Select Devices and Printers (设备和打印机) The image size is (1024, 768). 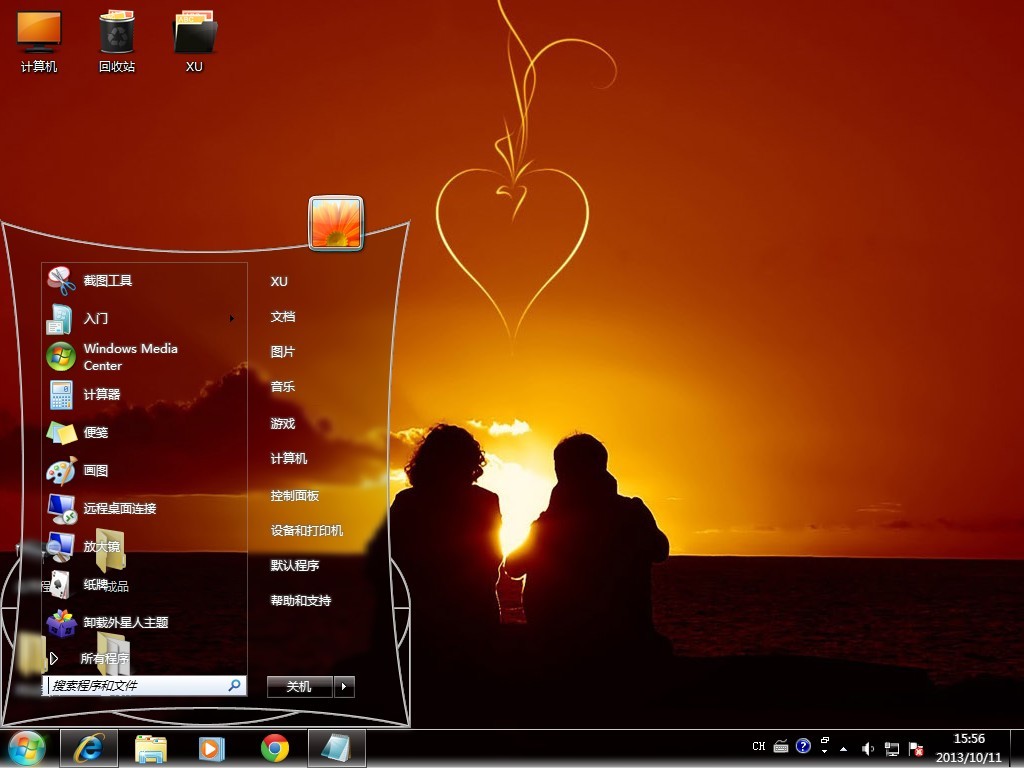307,531
